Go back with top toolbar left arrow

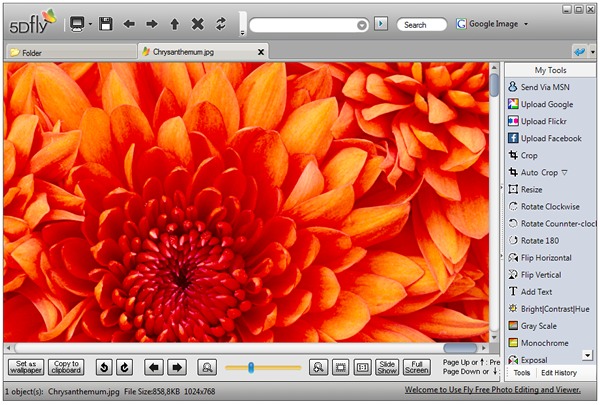[x=129, y=24]
